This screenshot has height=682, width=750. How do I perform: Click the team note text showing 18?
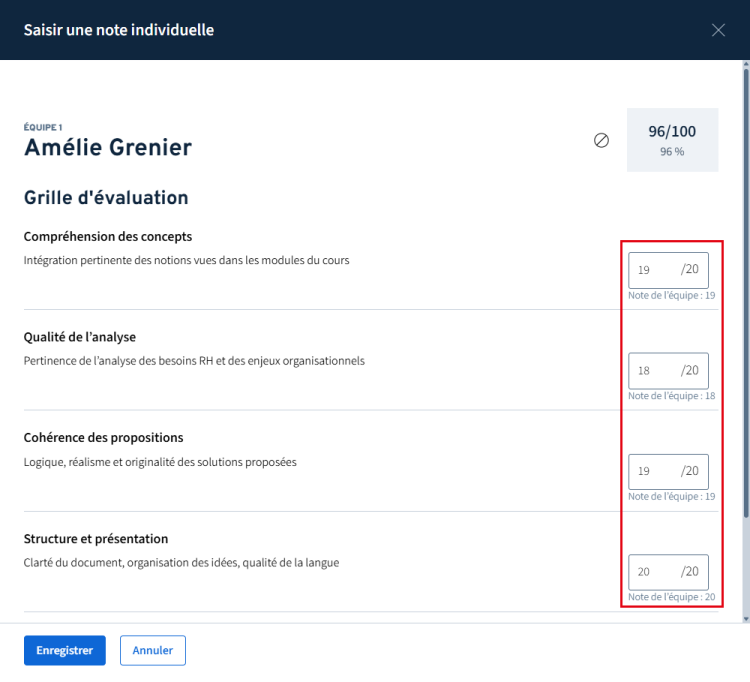click(671, 396)
